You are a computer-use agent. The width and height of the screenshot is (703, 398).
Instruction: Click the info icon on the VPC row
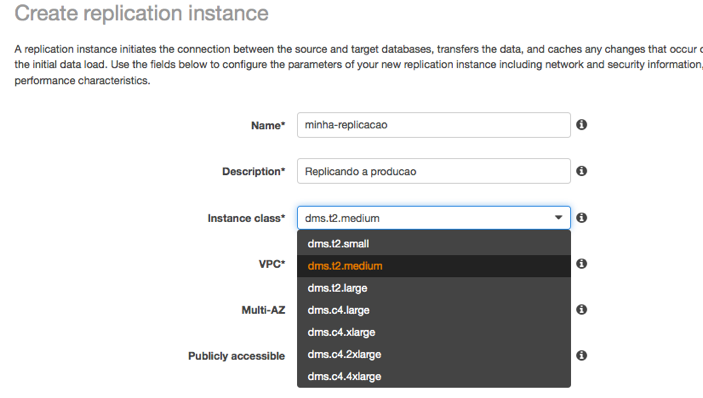581,264
